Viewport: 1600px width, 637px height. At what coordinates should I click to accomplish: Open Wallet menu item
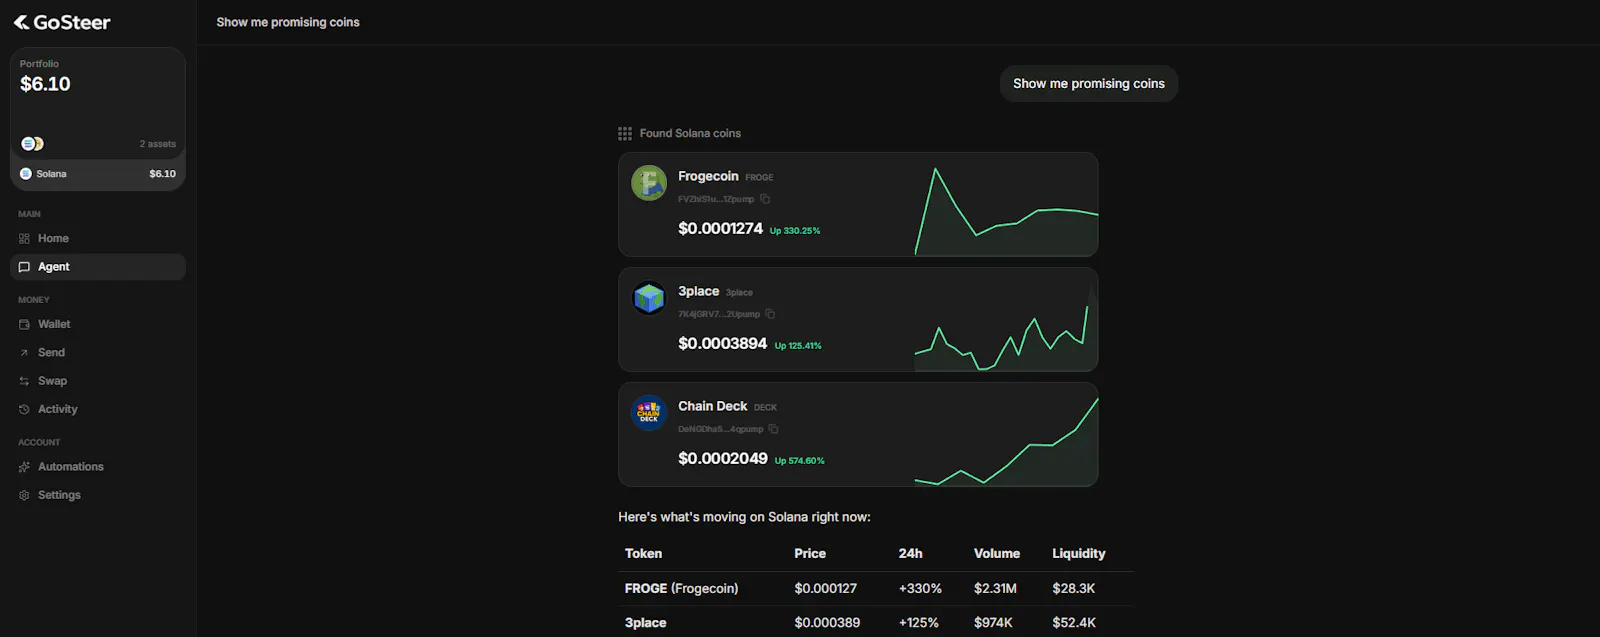click(x=98, y=325)
